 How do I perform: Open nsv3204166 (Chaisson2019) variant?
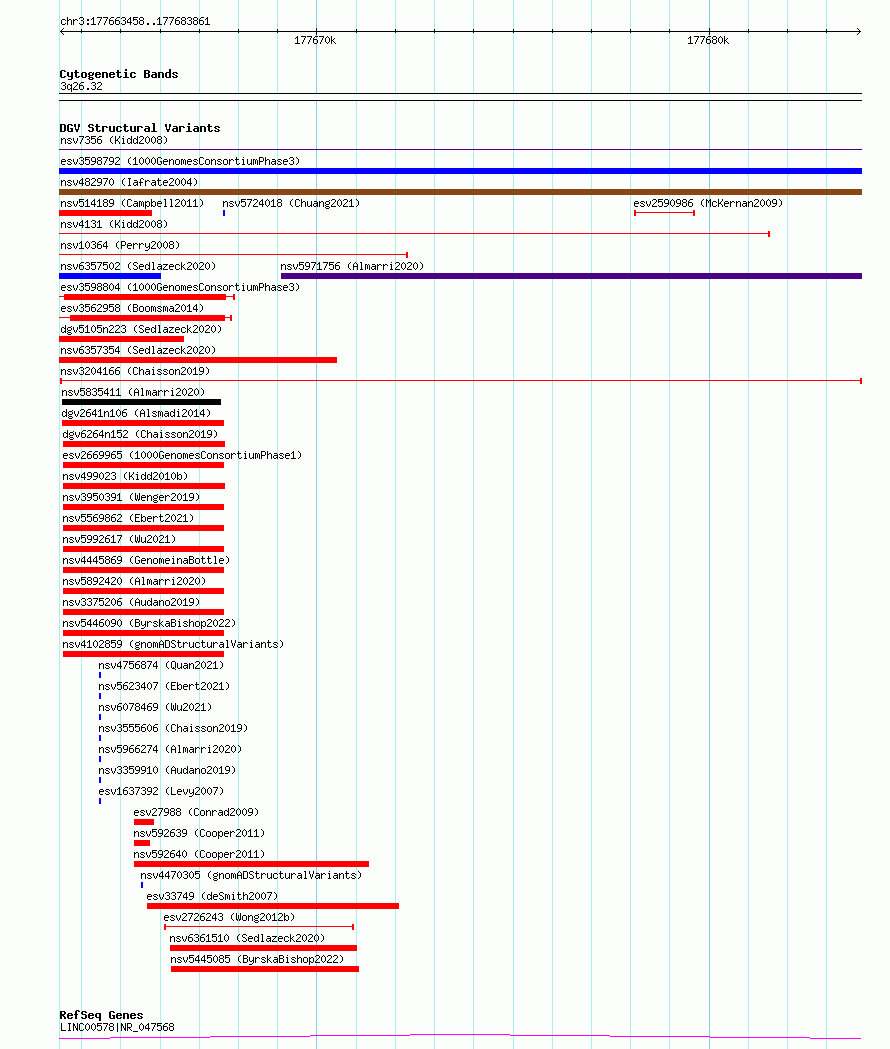(135, 371)
